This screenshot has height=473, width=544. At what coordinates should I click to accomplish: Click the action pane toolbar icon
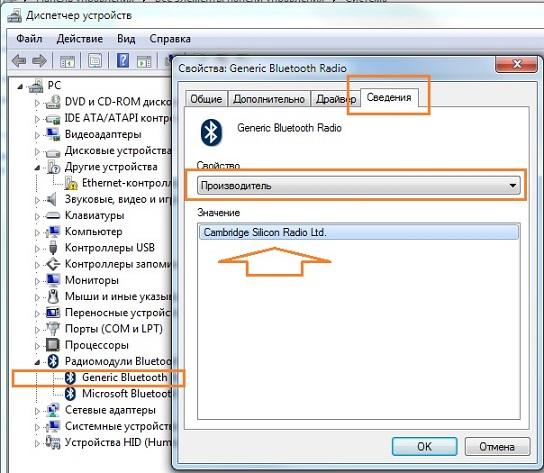pos(144,61)
